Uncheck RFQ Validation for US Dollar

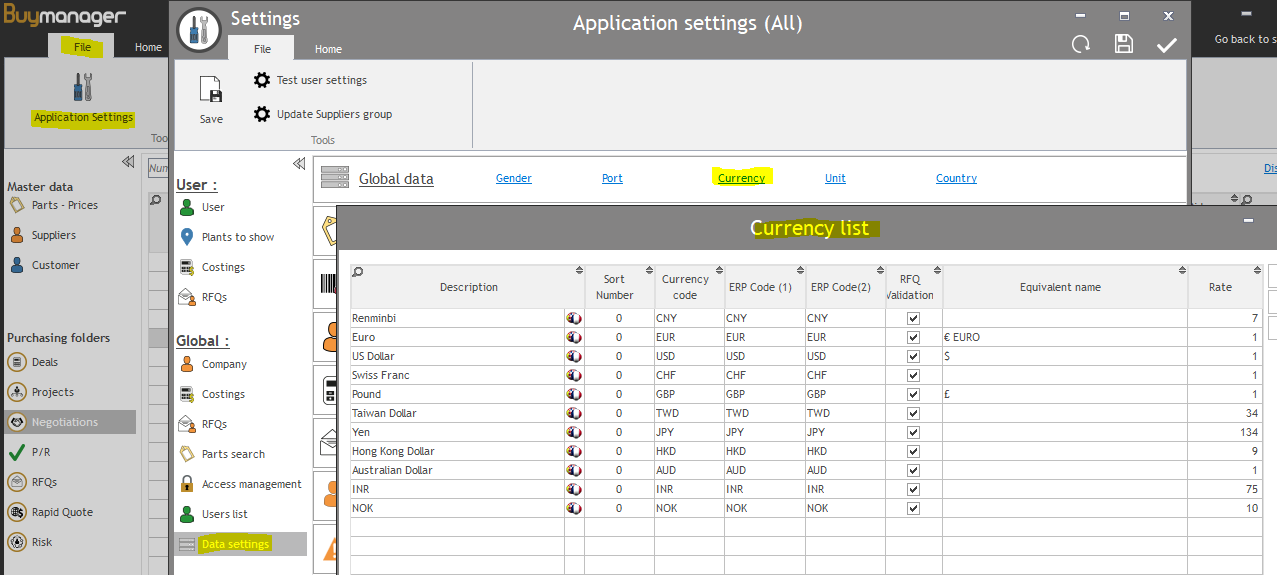[x=913, y=356]
